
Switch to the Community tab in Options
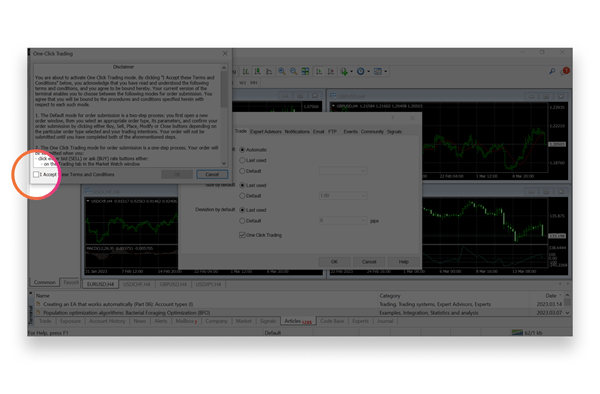point(372,132)
